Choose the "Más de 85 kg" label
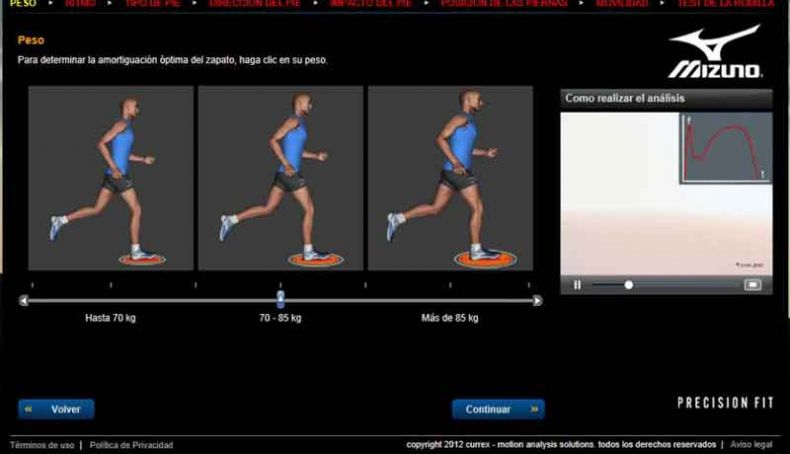Viewport: 790px width, 454px height. pyautogui.click(x=450, y=318)
